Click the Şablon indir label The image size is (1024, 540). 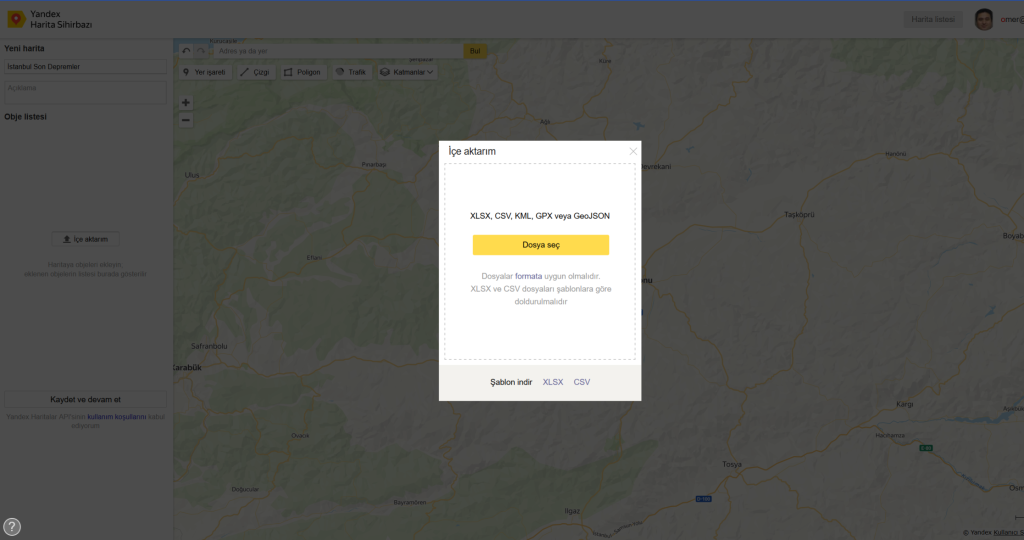point(511,382)
